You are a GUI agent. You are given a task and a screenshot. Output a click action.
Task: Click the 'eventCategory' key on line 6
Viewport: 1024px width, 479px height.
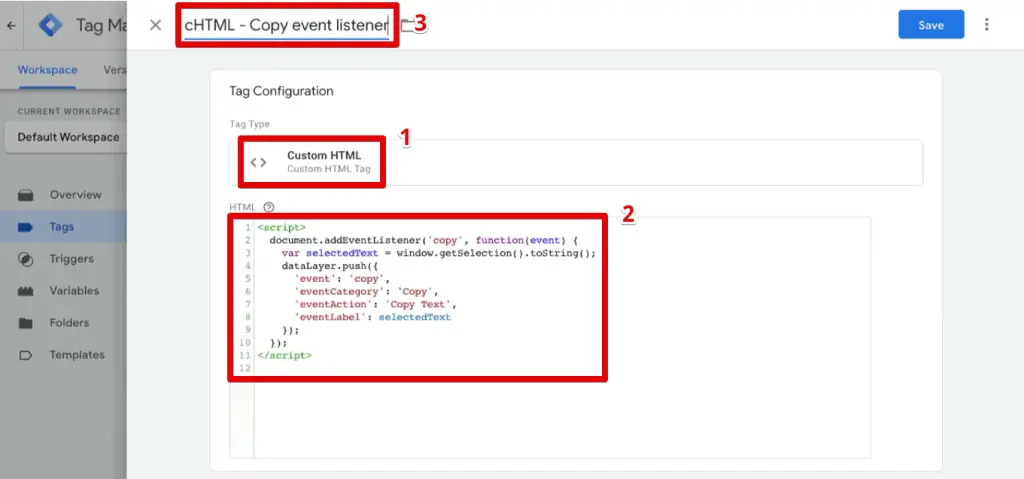pos(341,291)
